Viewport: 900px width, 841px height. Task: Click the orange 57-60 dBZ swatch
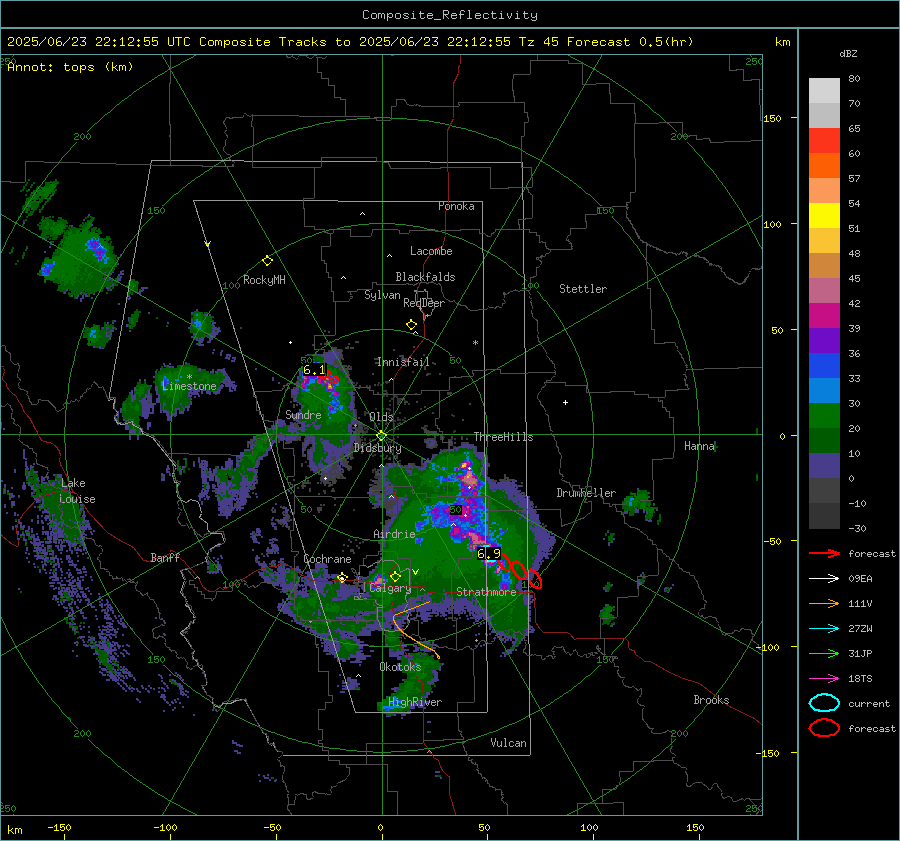824,166
